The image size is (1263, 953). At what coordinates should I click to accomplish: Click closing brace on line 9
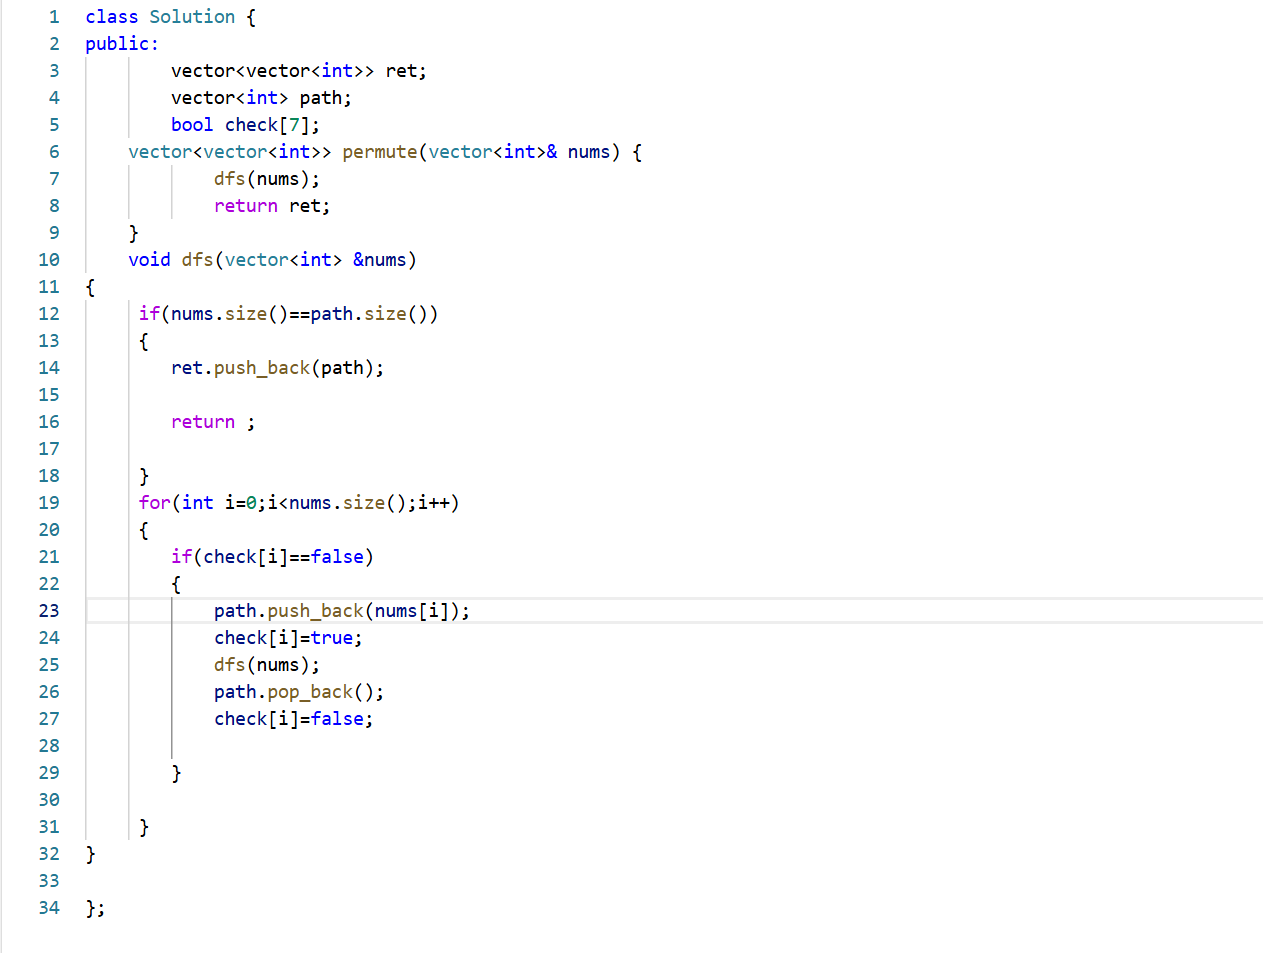click(x=133, y=233)
